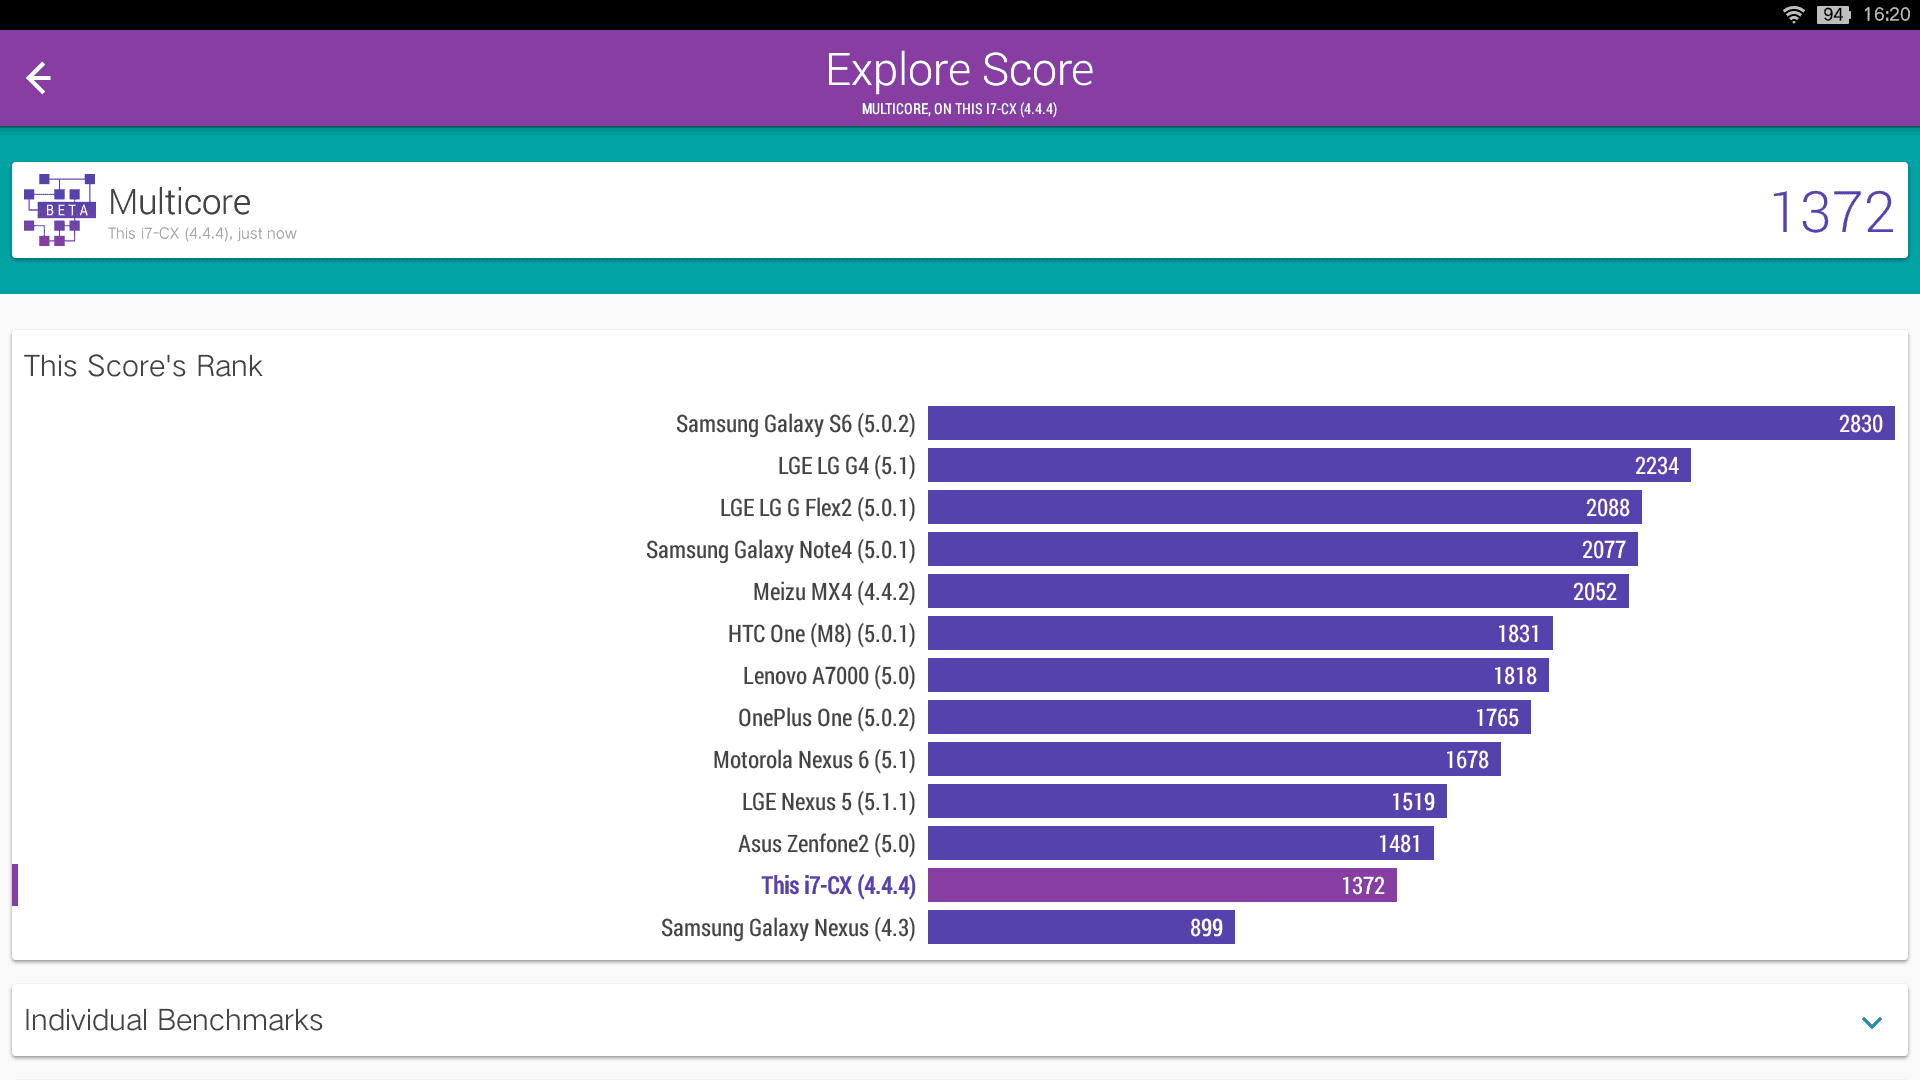The height and width of the screenshot is (1080, 1920).
Task: Tap the Multicore title in score card
Action: point(180,202)
